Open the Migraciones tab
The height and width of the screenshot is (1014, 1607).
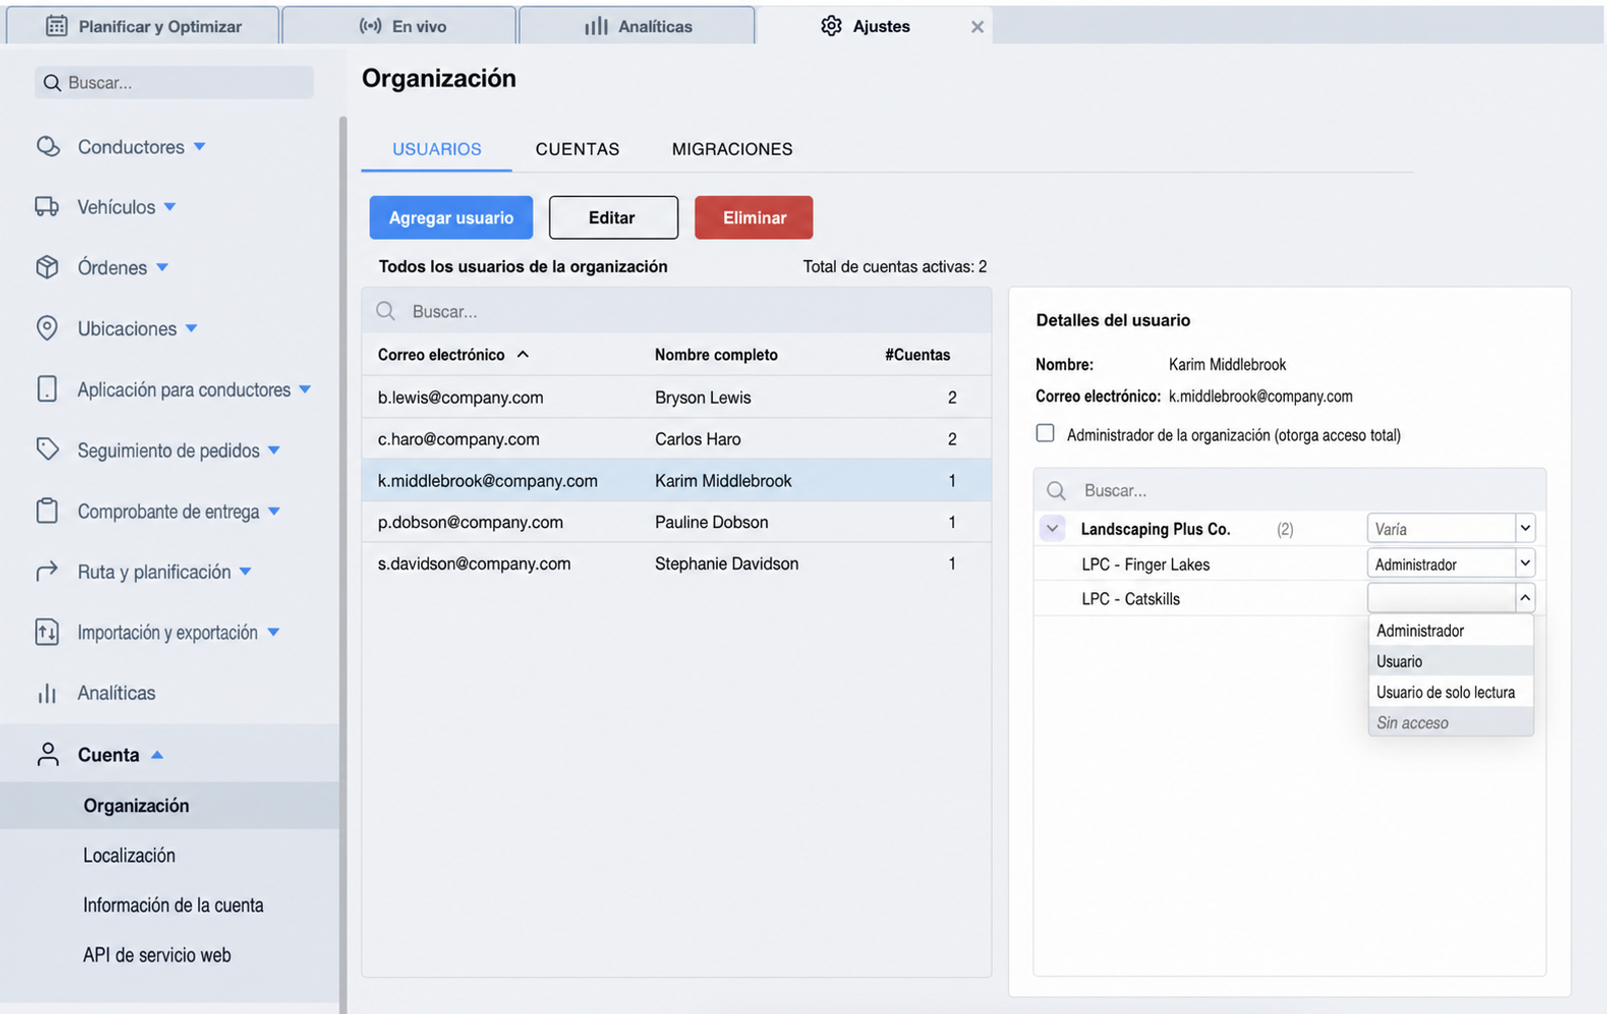pos(732,149)
